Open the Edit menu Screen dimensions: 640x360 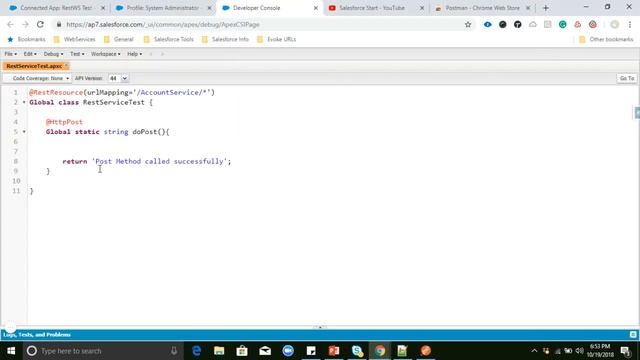[30, 54]
